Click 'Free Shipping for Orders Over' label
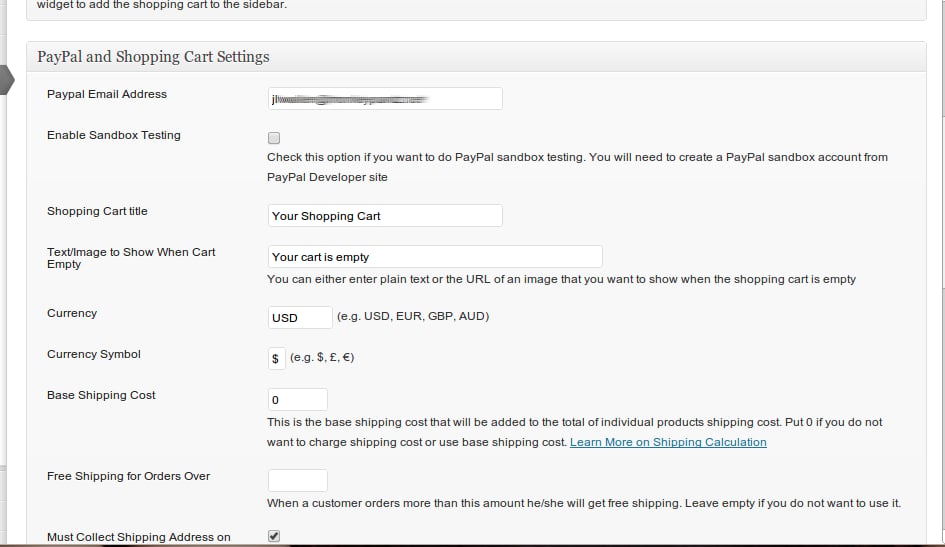945x547 pixels. click(x=128, y=476)
